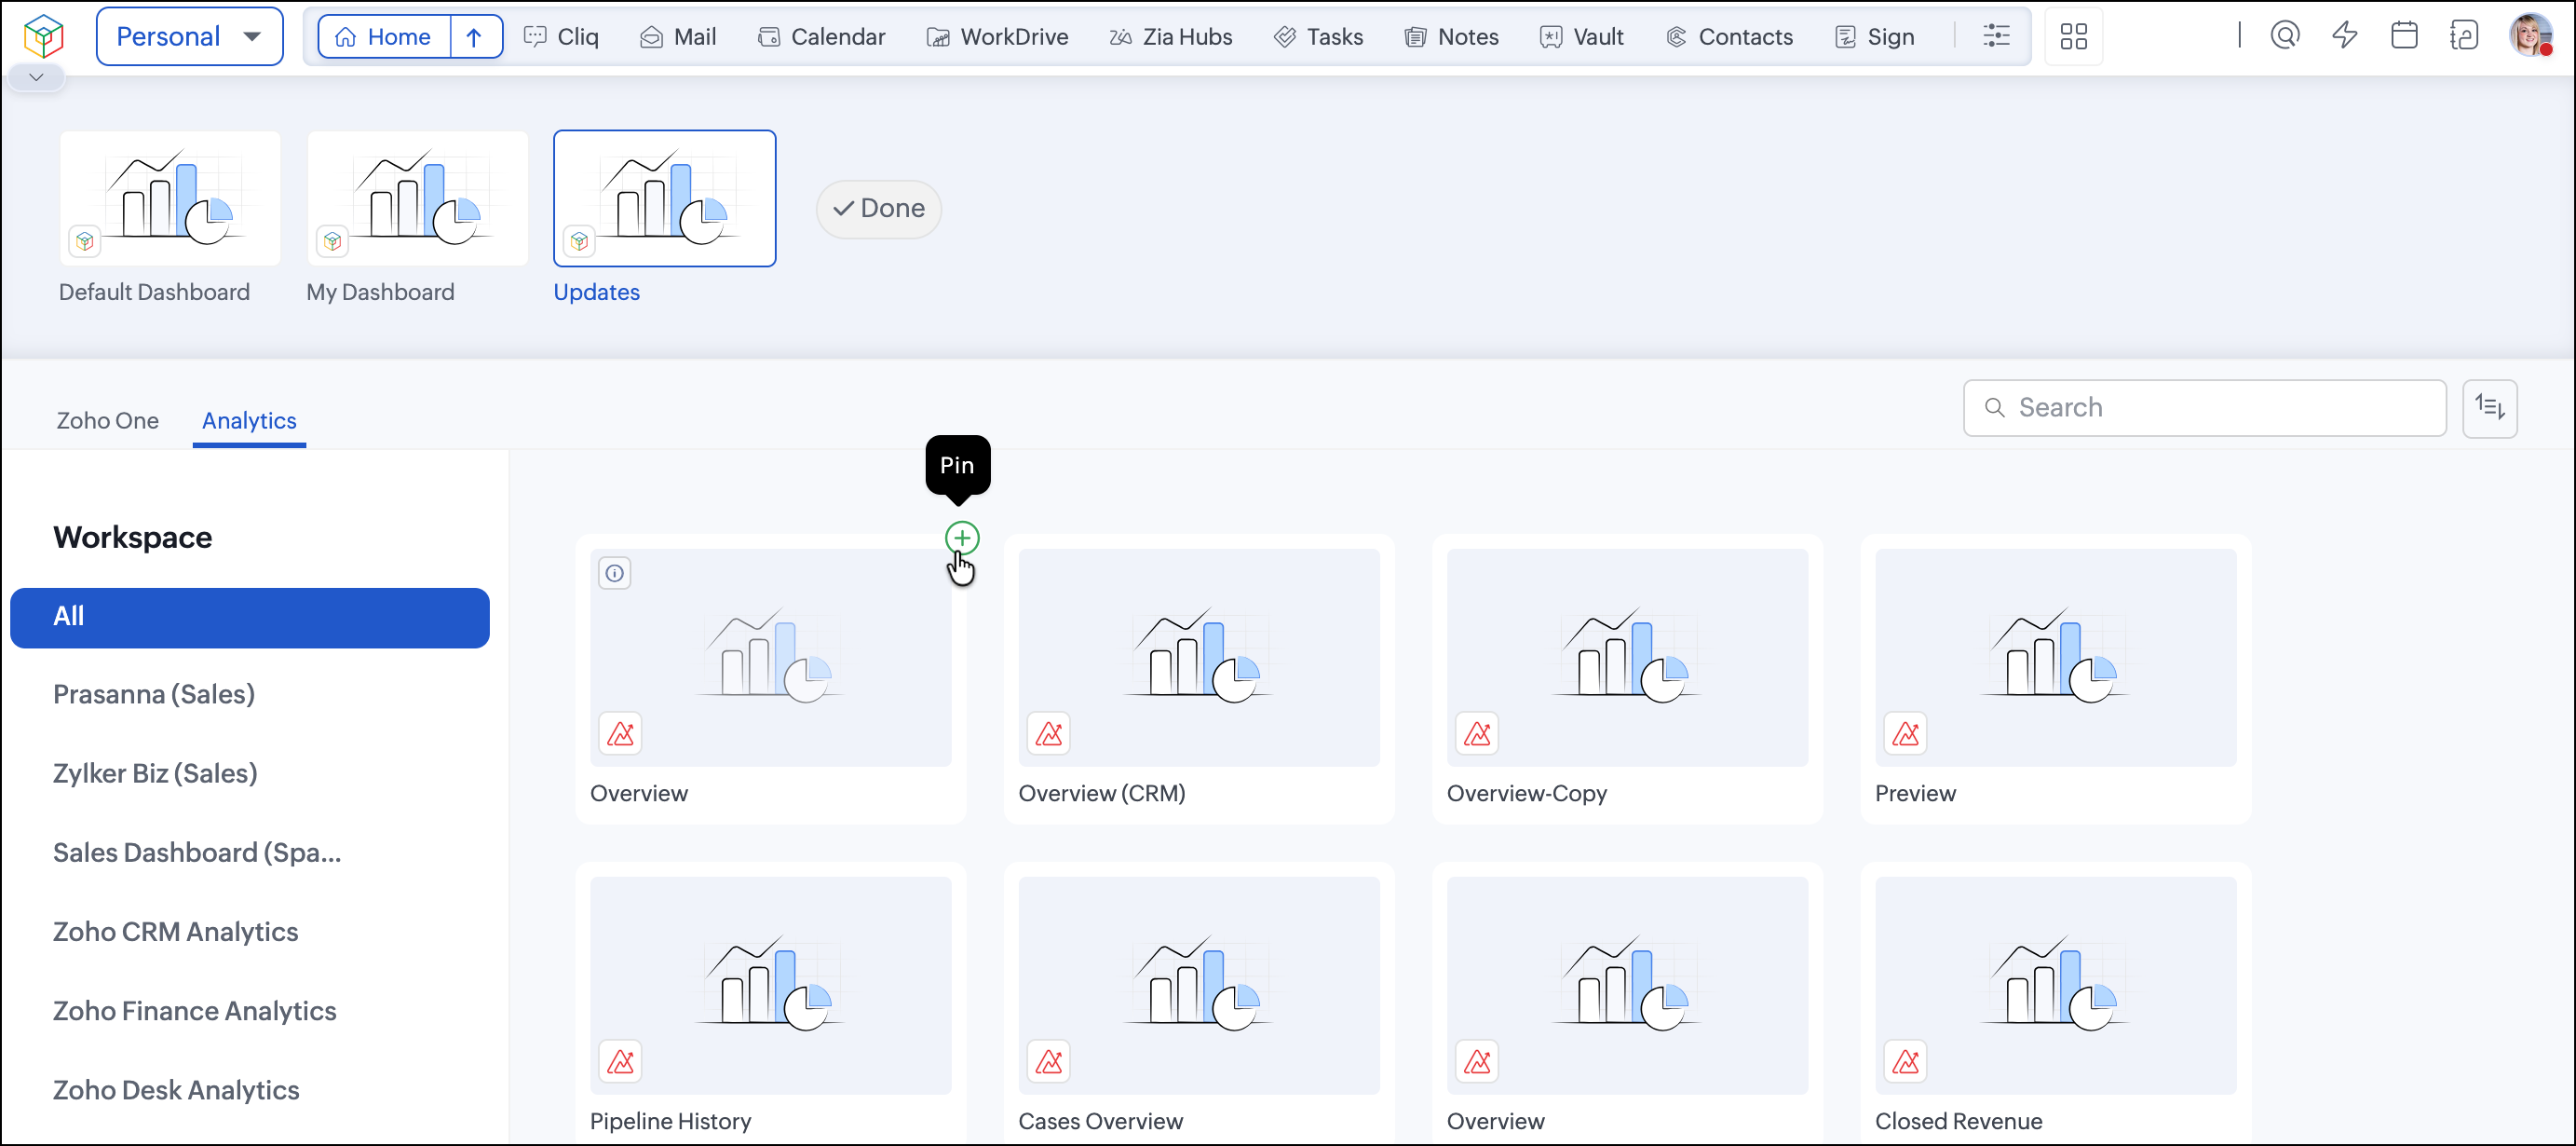Click the Zoho One badge on Updates thumbnail
The width and height of the screenshot is (2576, 1146).
tap(580, 241)
